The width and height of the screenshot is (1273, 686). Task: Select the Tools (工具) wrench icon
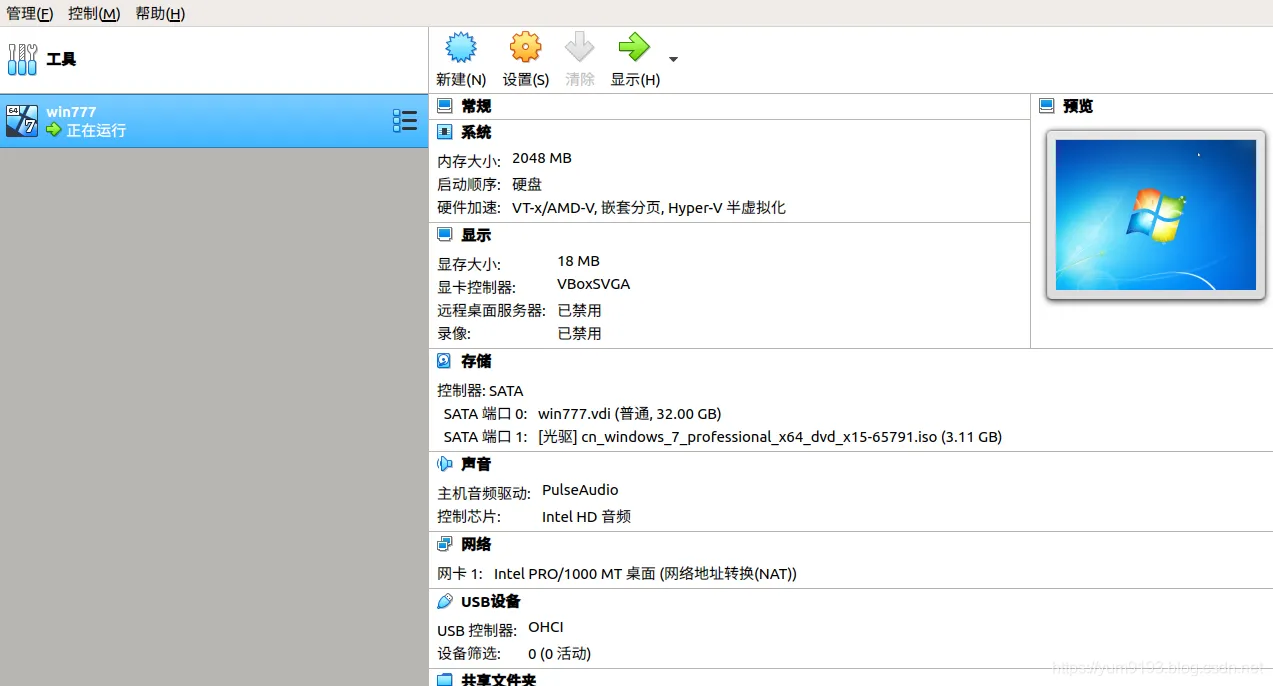click(x=22, y=59)
